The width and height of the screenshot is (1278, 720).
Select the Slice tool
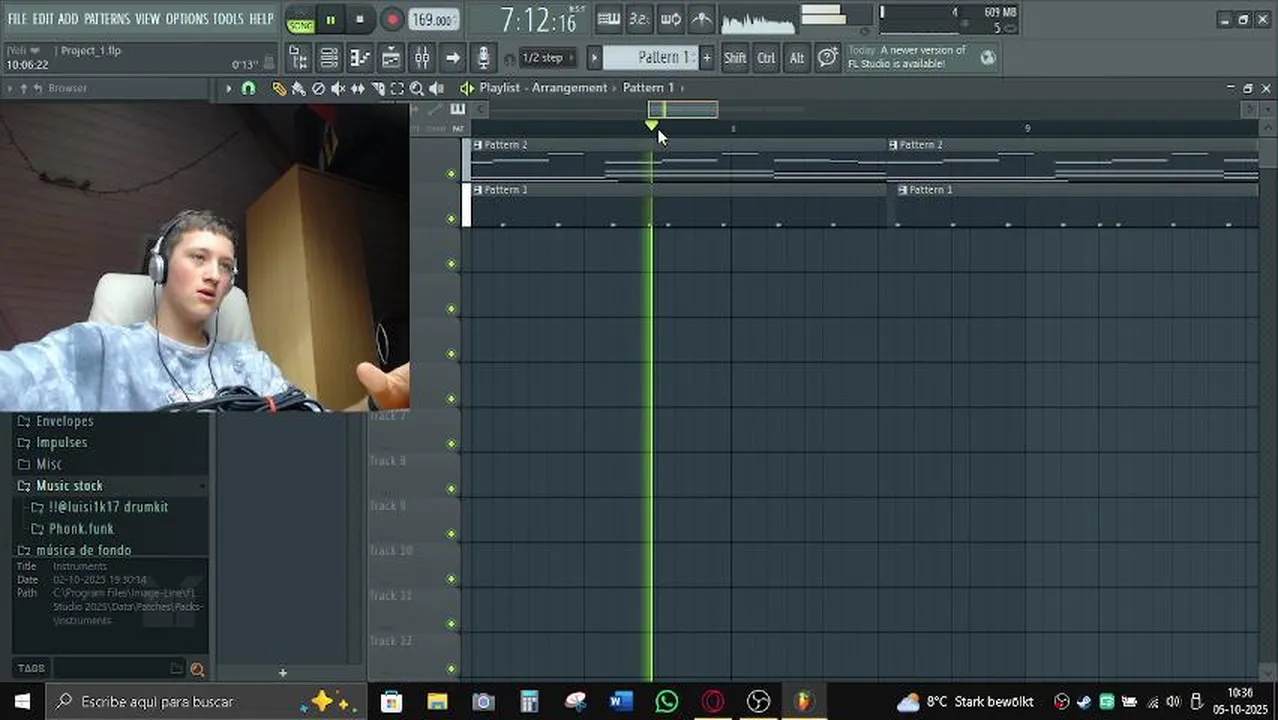click(378, 88)
